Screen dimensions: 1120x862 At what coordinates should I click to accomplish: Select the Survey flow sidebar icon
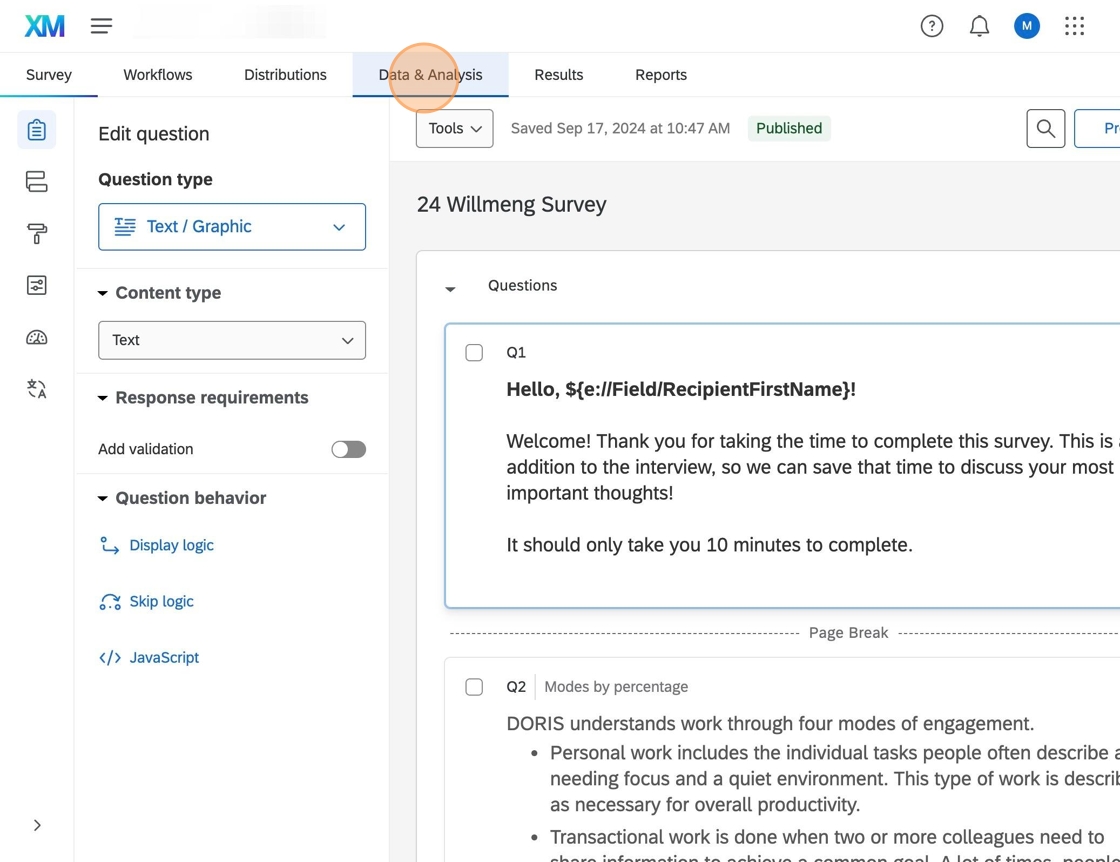pos(37,182)
